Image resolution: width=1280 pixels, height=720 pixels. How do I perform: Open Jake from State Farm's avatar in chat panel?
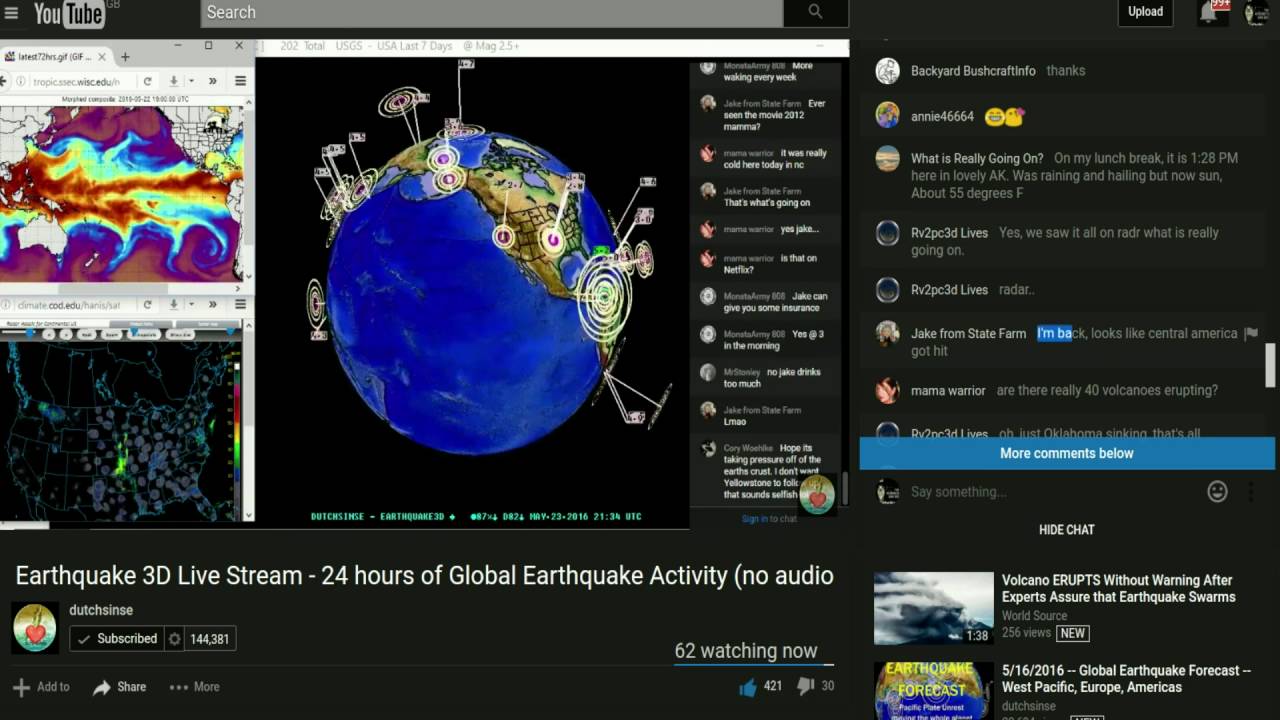click(888, 333)
